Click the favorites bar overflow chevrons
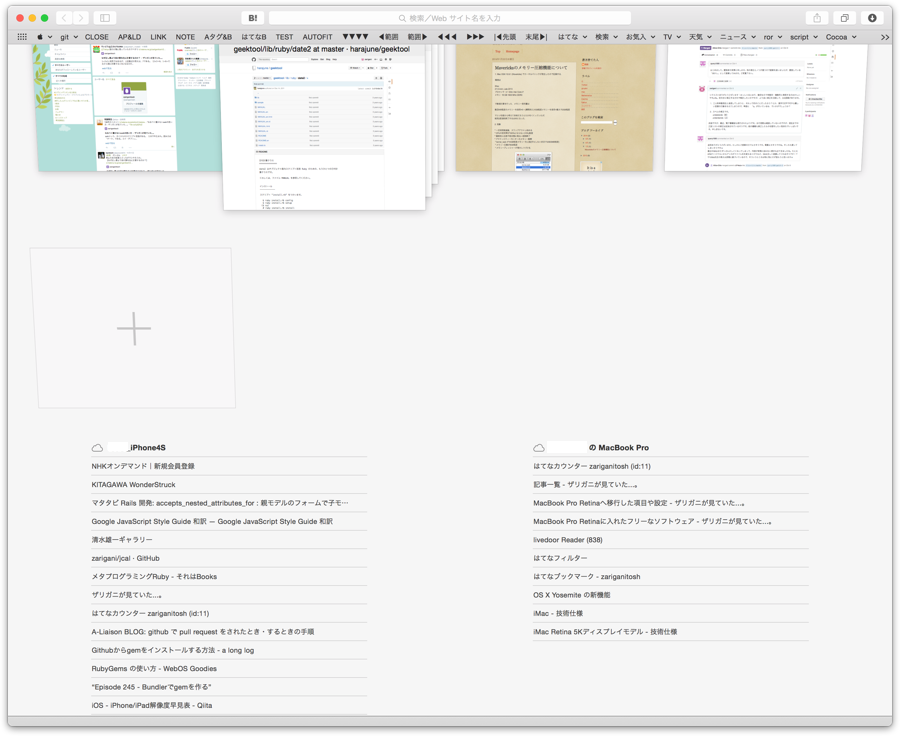Viewport: 900px width, 736px height. 885,37
